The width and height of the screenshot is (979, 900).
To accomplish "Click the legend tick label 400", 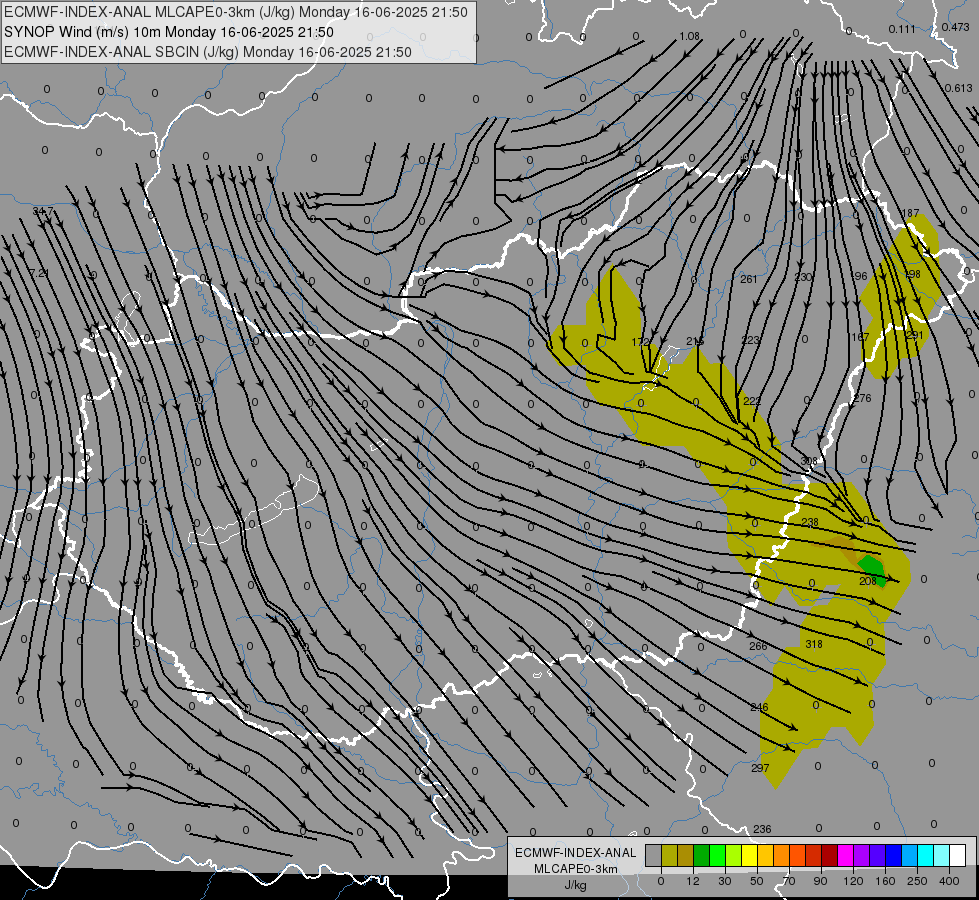I will [949, 881].
